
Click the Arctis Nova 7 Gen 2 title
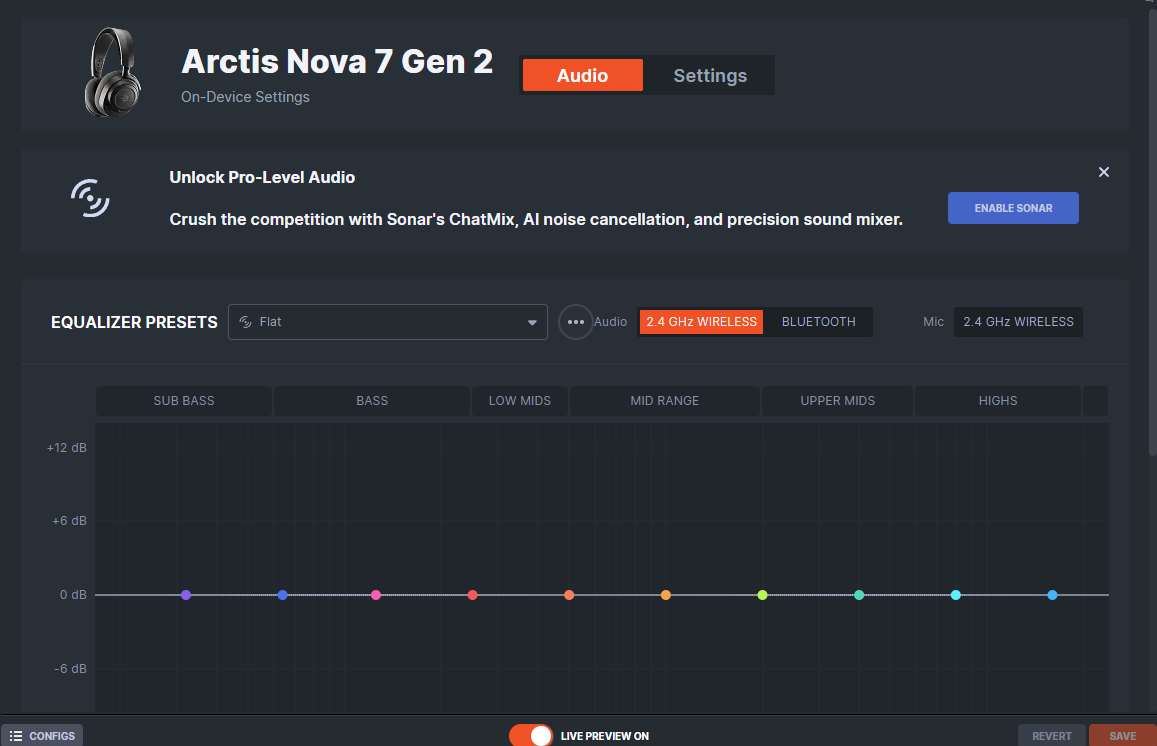point(337,61)
